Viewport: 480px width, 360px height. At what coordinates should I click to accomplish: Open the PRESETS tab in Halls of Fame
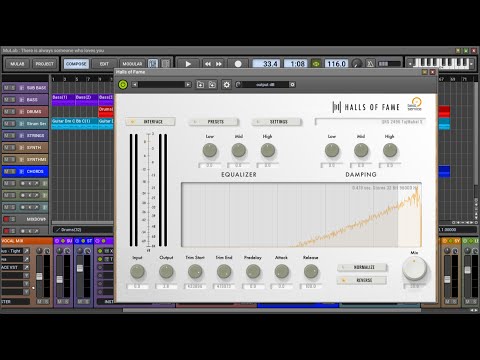click(x=213, y=122)
